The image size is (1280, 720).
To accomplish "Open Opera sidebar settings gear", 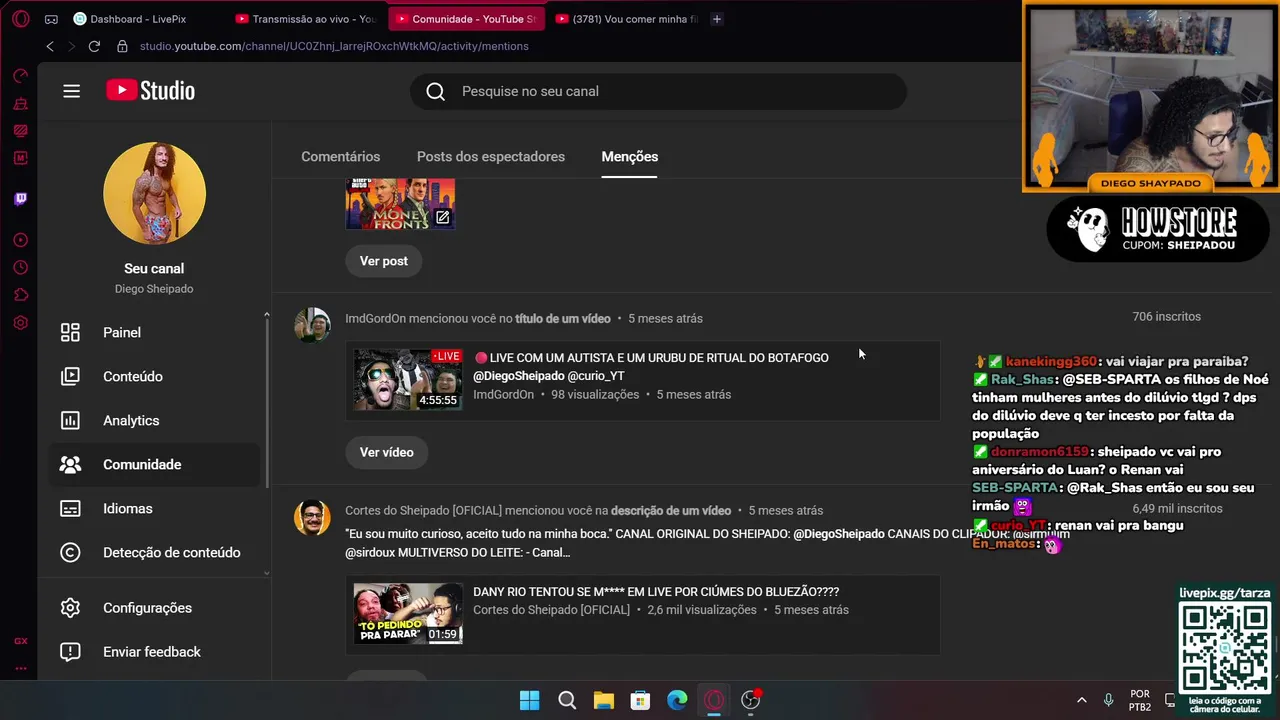I will click(20, 323).
